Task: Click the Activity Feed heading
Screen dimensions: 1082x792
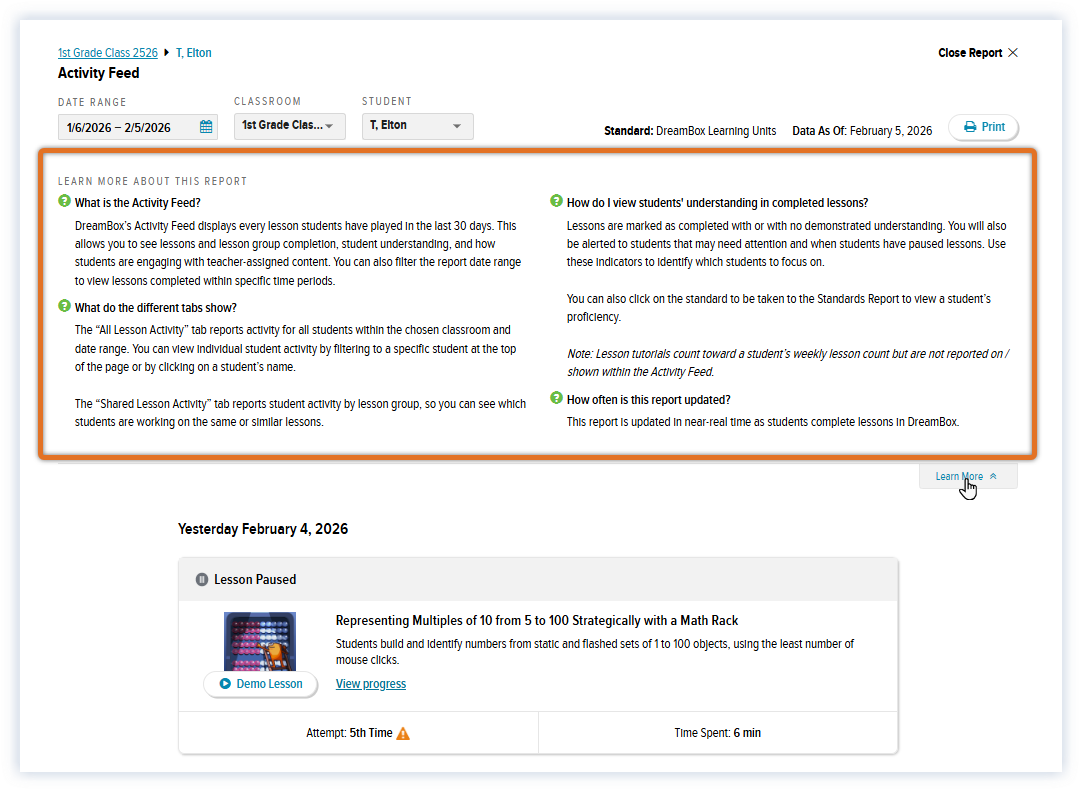Action: pyautogui.click(x=99, y=73)
